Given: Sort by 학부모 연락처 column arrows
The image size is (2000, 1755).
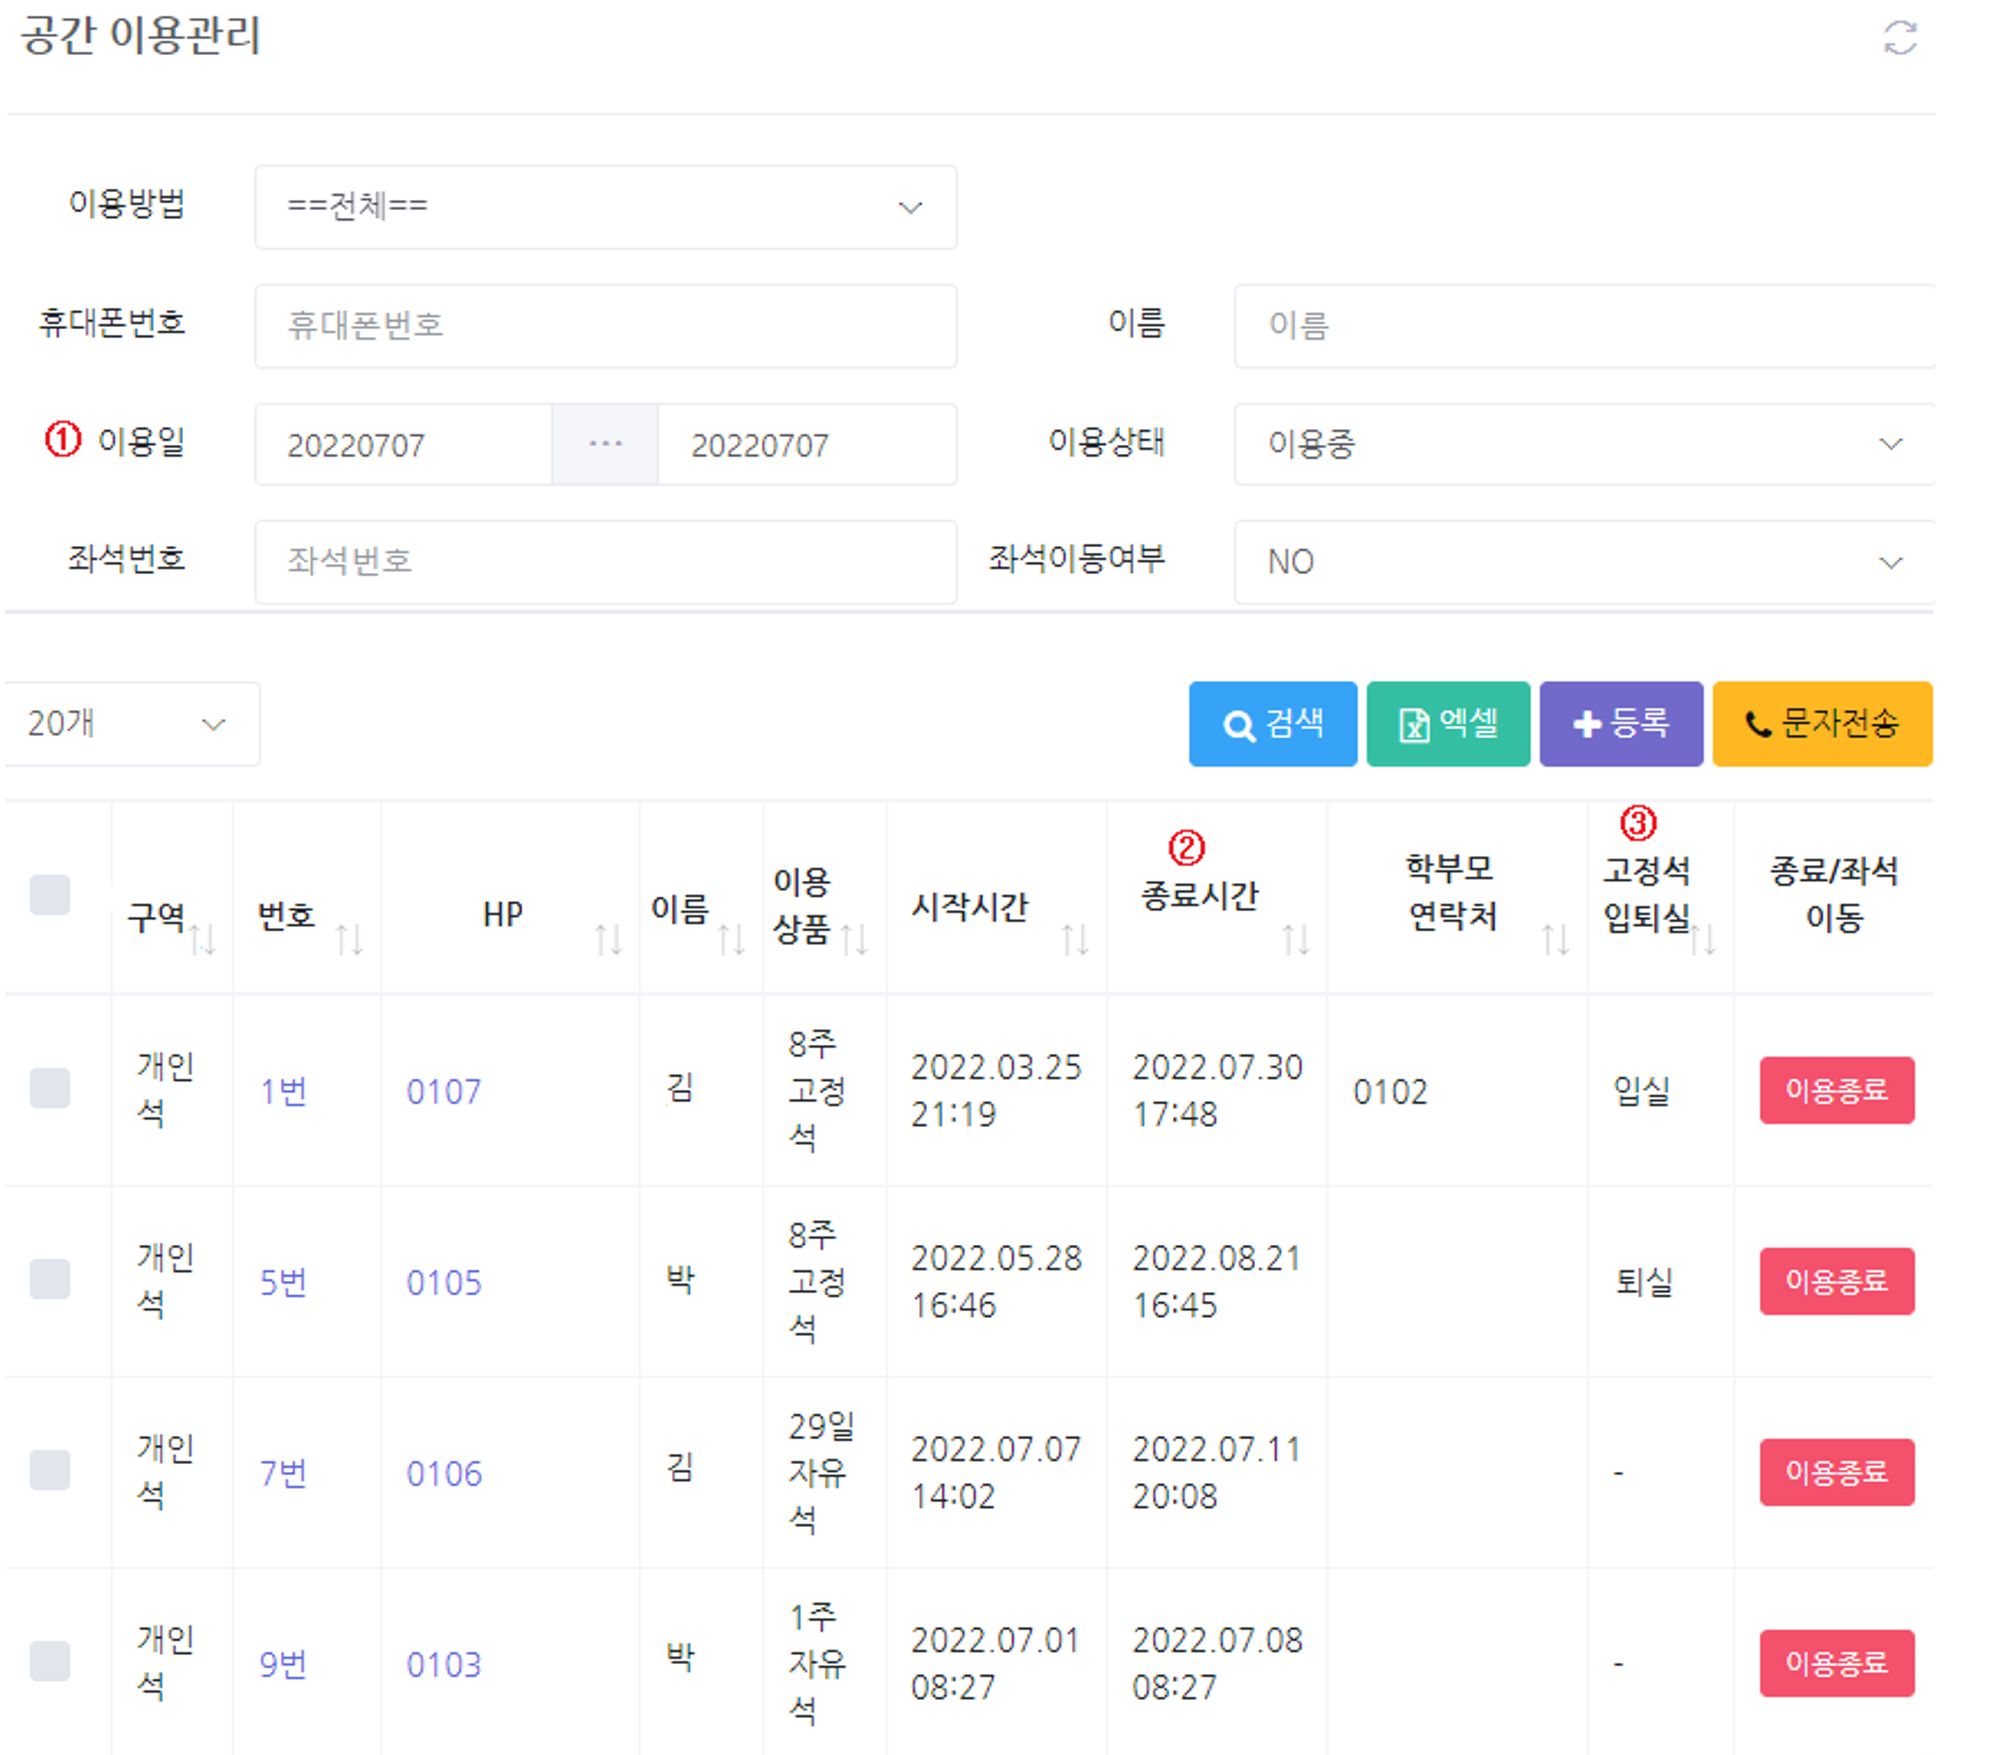Looking at the screenshot, I should point(1555,939).
